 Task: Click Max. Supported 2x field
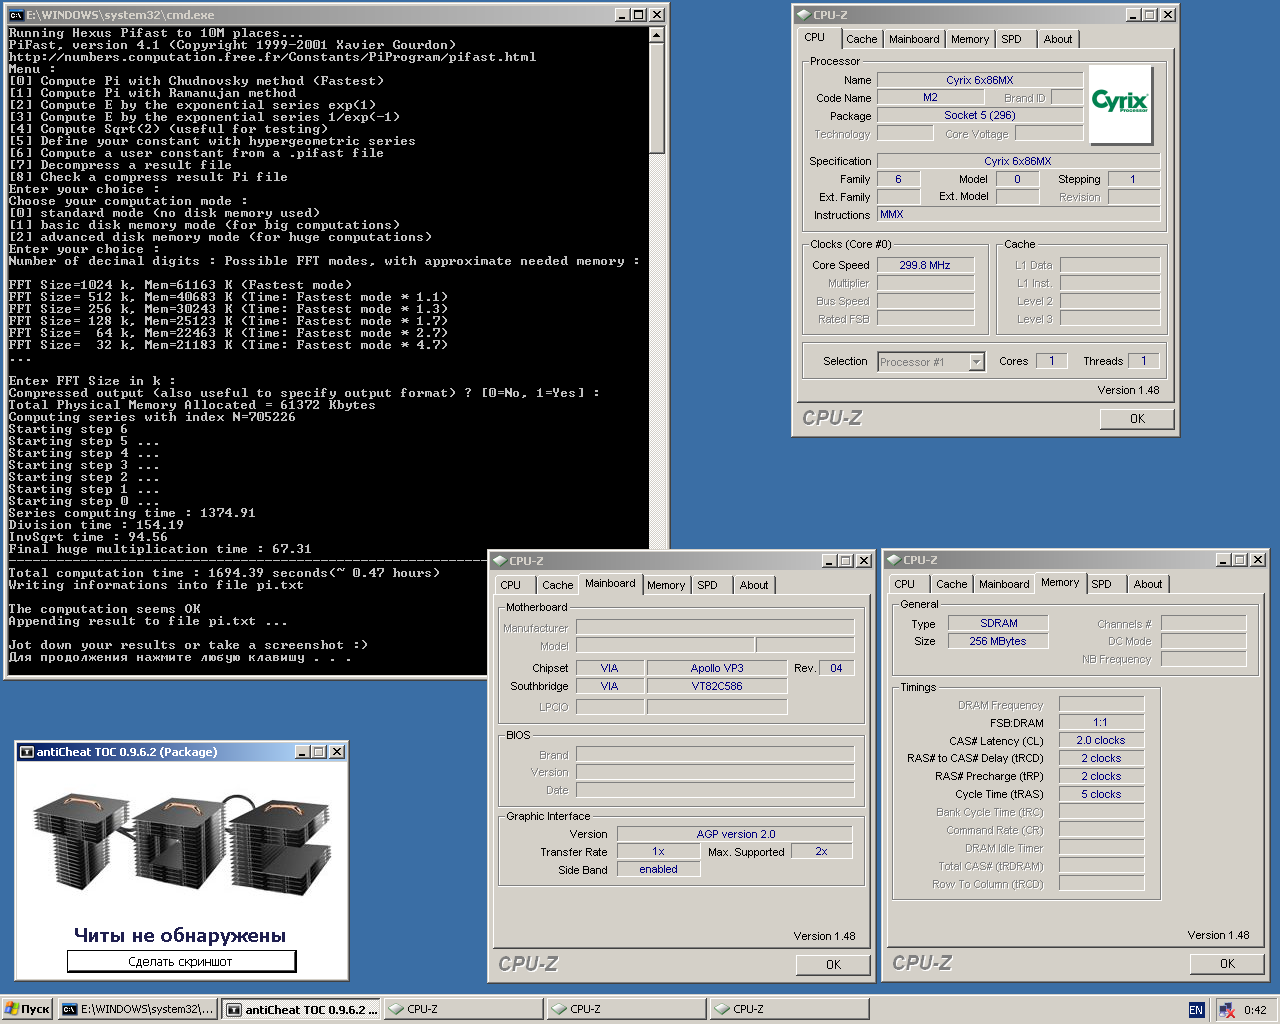(821, 851)
